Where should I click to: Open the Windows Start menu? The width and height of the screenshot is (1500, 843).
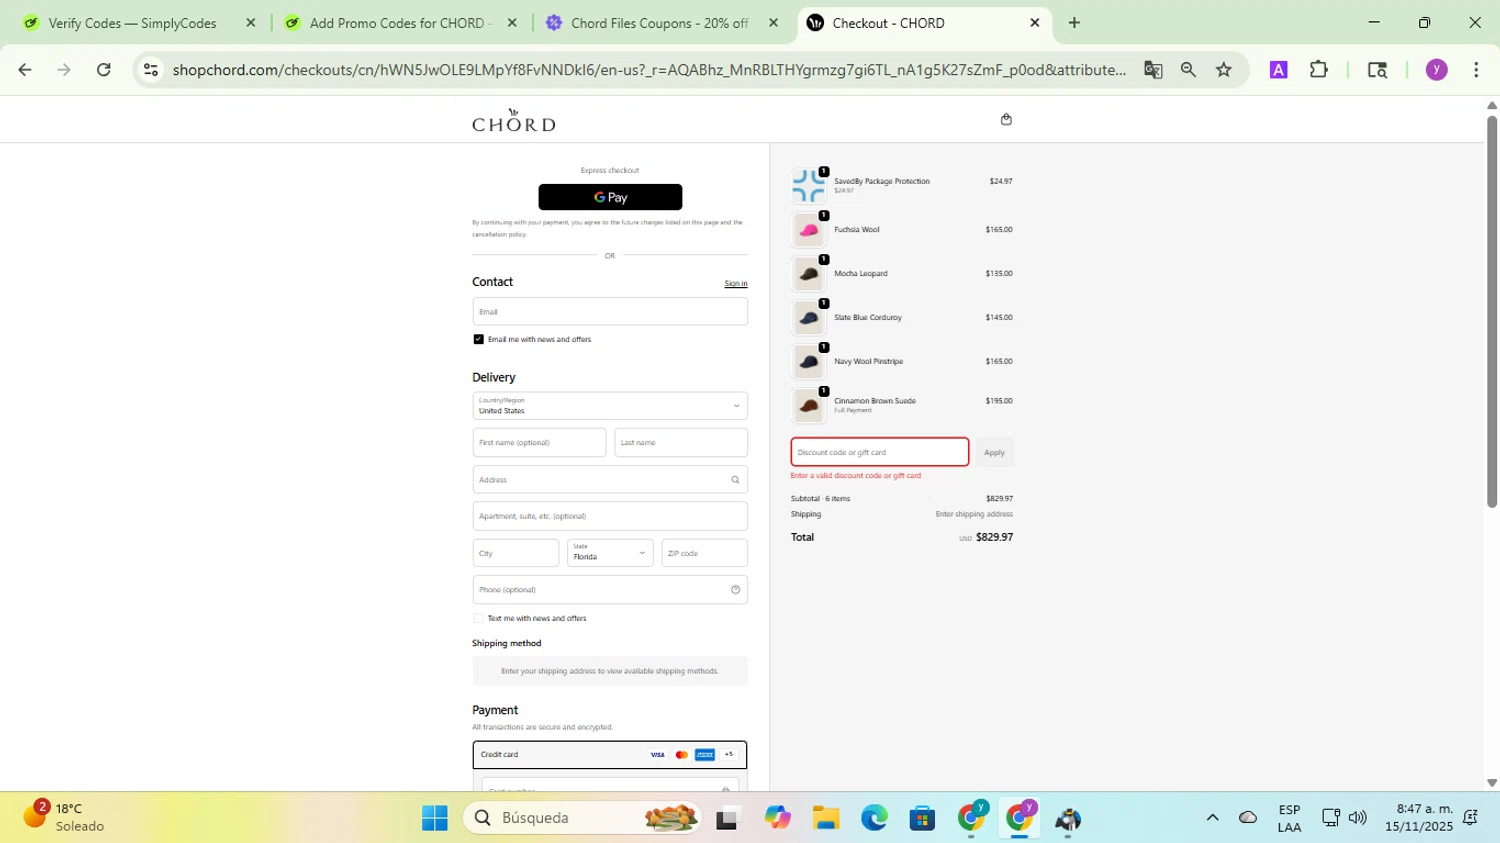[435, 819]
